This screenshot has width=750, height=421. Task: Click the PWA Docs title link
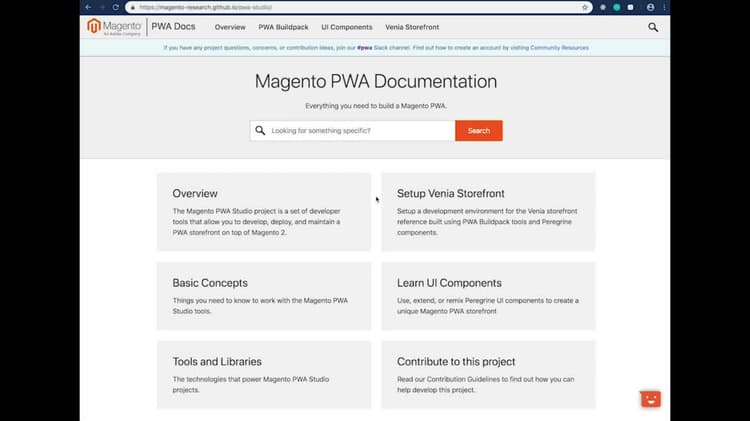click(173, 27)
